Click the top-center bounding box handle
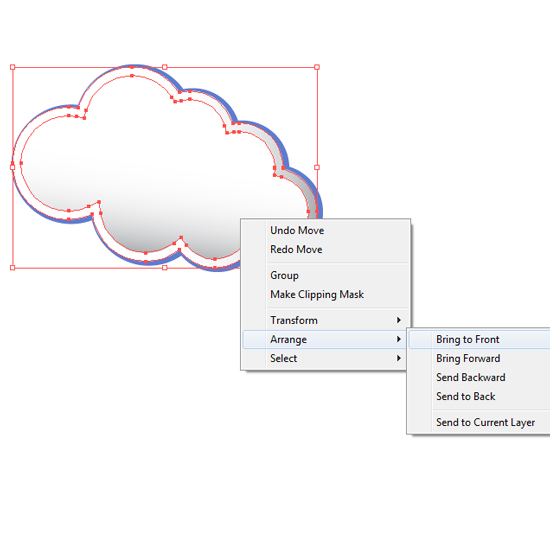Image resolution: width=550 pixels, height=550 pixels. pyautogui.click(x=165, y=67)
